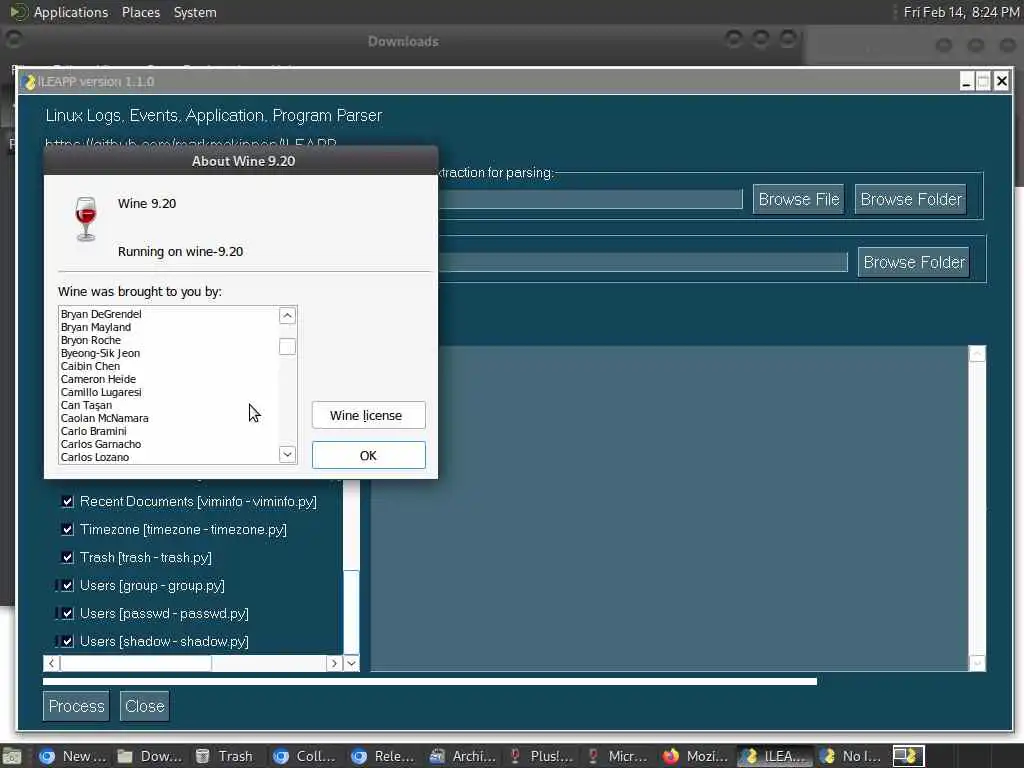Toggle Users [shadow - shadow.py] checkbox

tap(67, 642)
